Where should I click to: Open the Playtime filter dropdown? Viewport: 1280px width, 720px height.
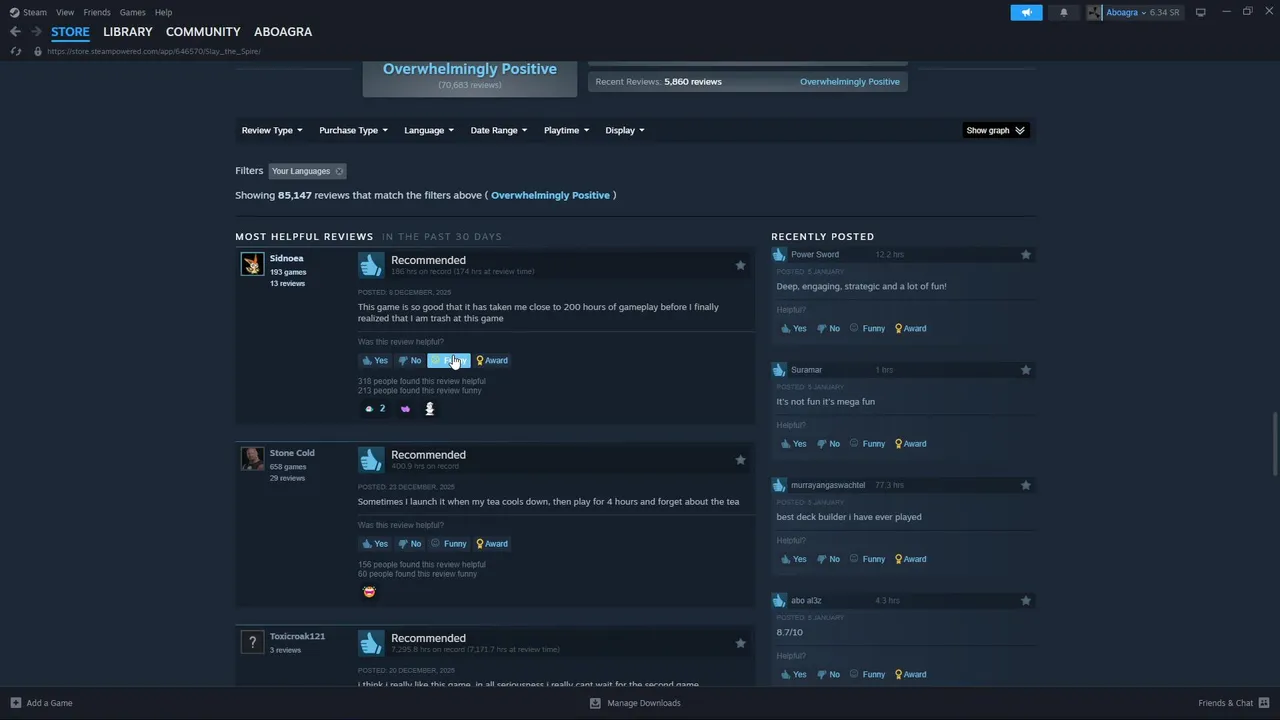pyautogui.click(x=566, y=131)
